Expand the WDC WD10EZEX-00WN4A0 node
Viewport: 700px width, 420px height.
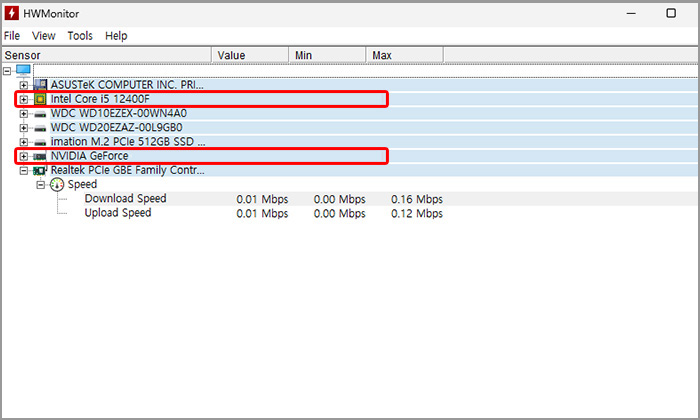(x=24, y=114)
